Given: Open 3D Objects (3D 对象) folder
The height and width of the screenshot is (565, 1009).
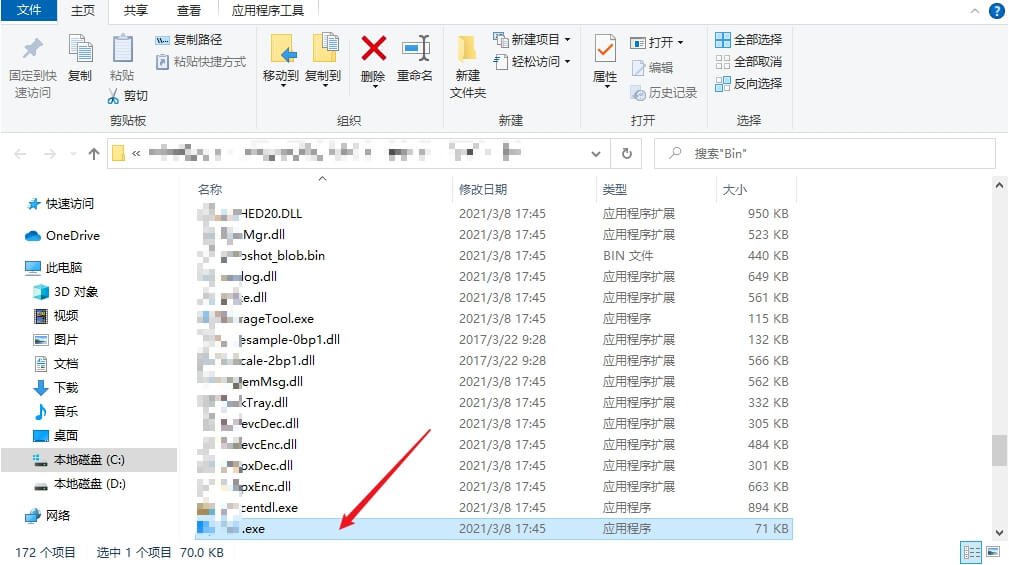Looking at the screenshot, I should (x=66, y=292).
